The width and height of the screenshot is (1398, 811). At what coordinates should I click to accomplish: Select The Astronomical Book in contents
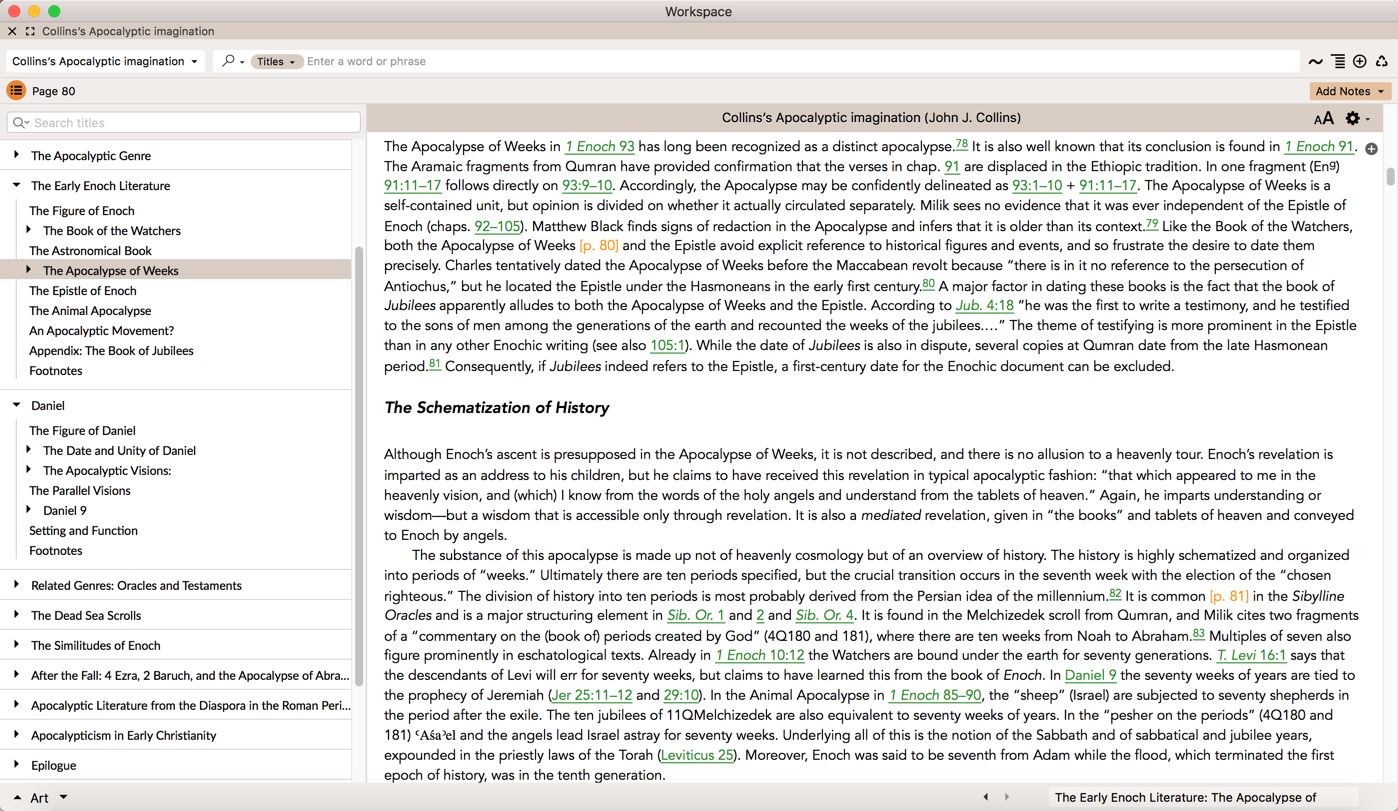pyautogui.click(x=90, y=251)
